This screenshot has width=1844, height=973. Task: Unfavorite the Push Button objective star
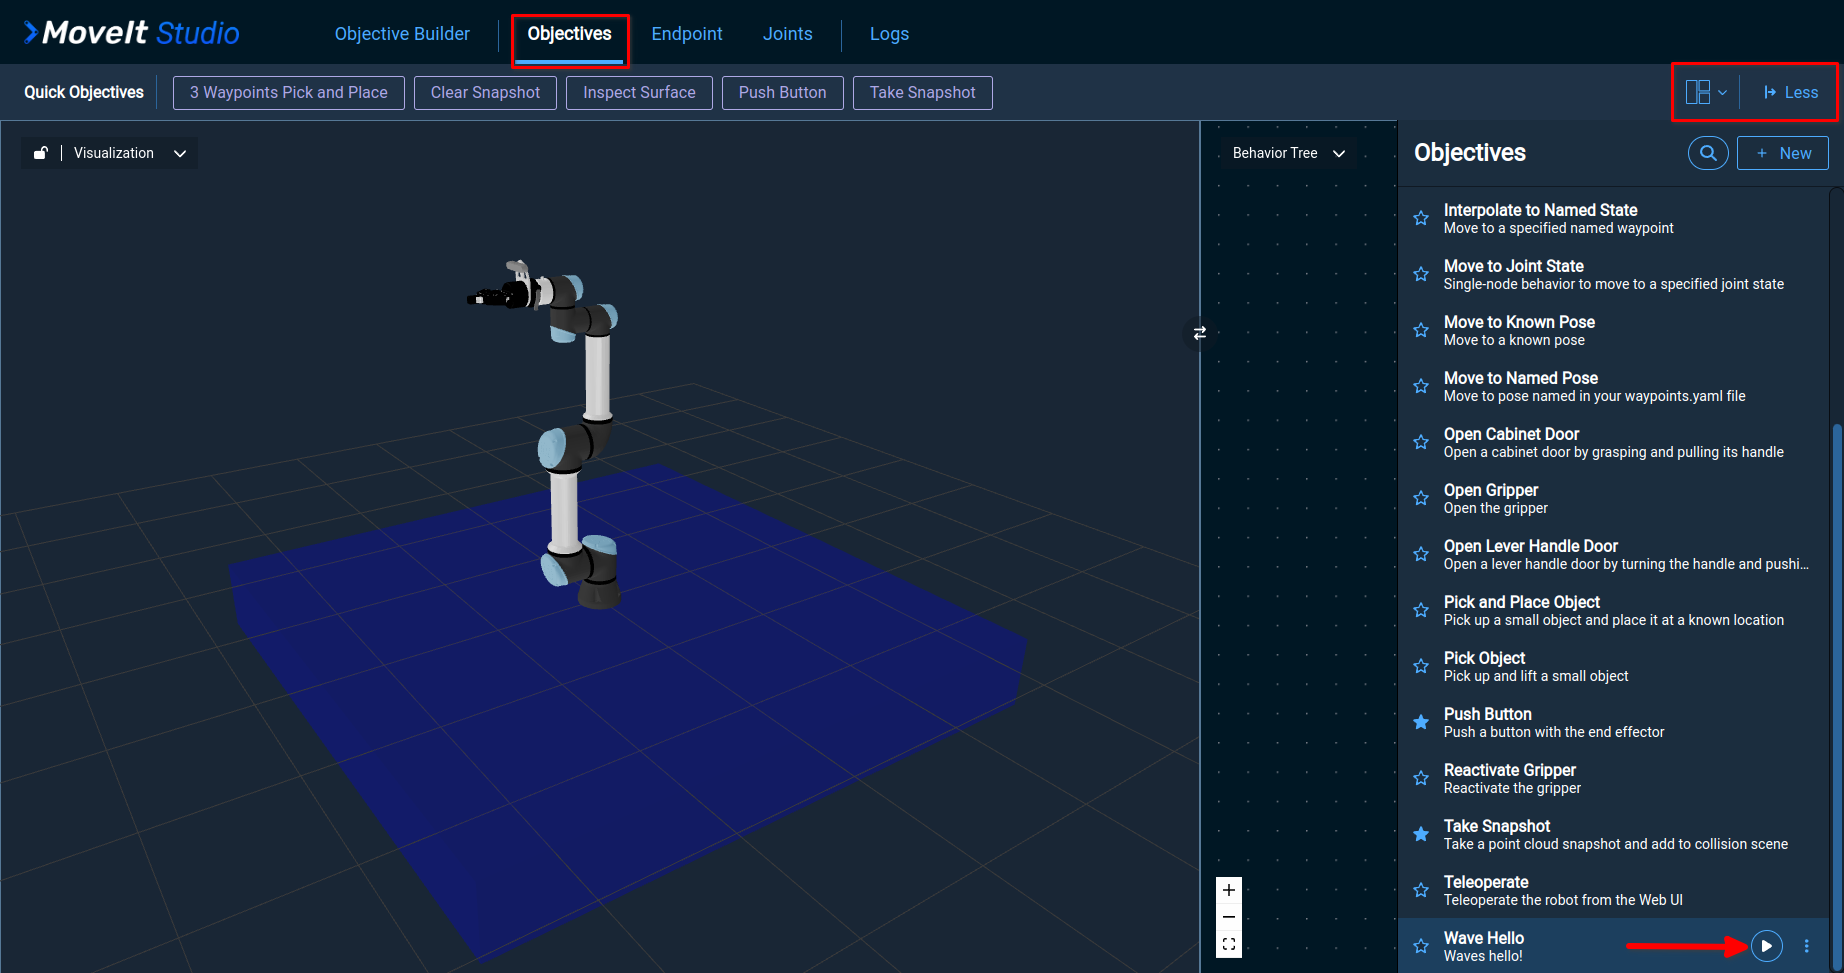point(1421,722)
